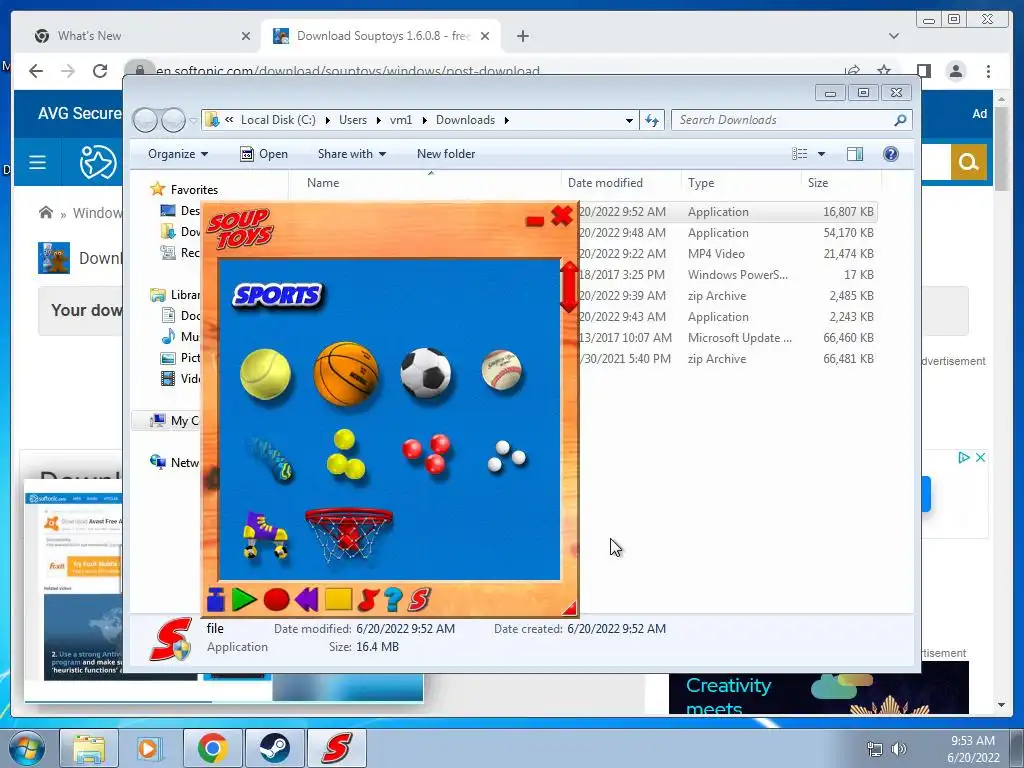Click Chrome reload button
The width and height of the screenshot is (1024, 768).
tap(100, 71)
